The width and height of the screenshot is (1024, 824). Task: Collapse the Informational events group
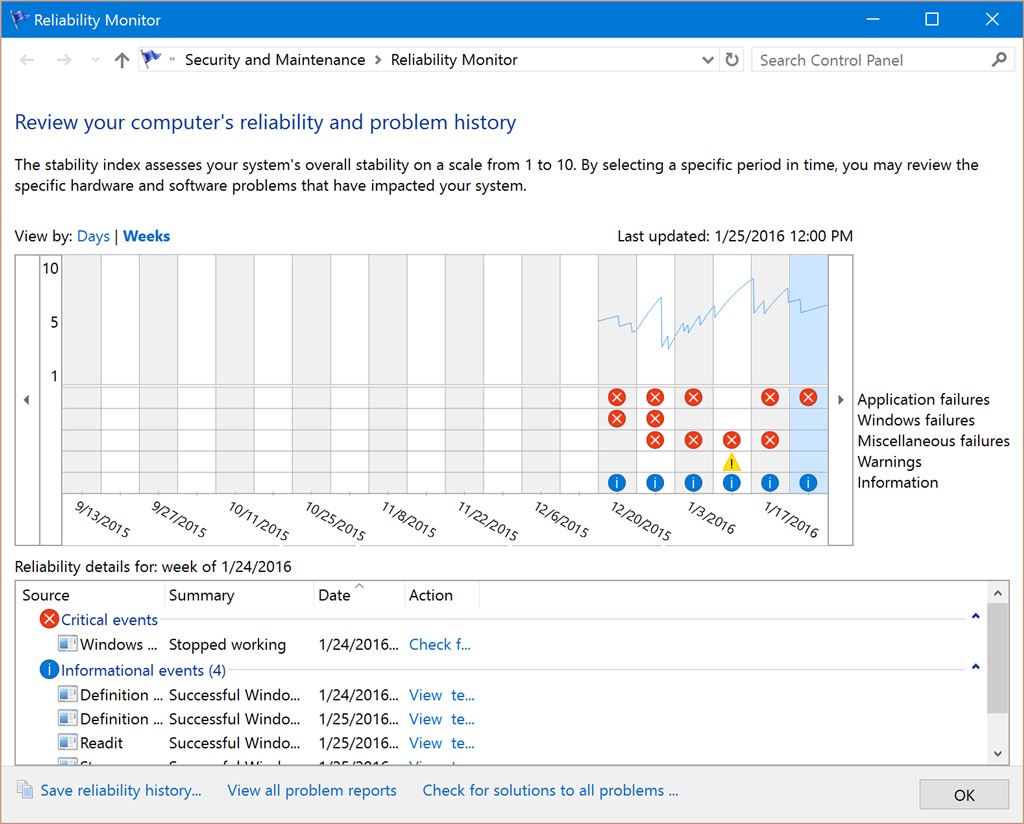(x=976, y=667)
